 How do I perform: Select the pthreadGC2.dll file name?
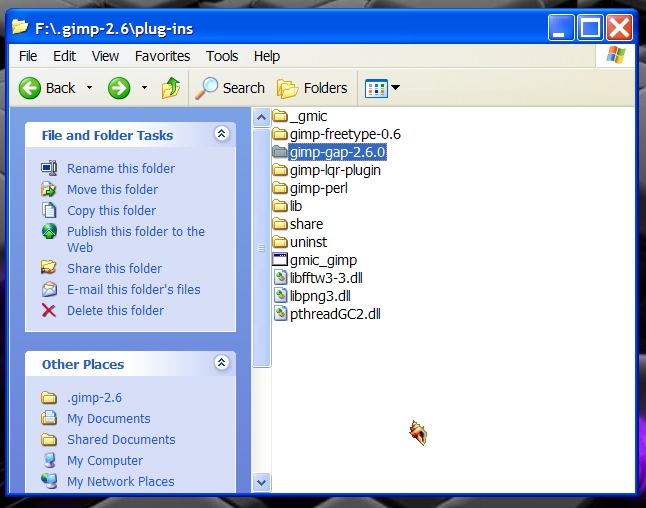pos(335,314)
